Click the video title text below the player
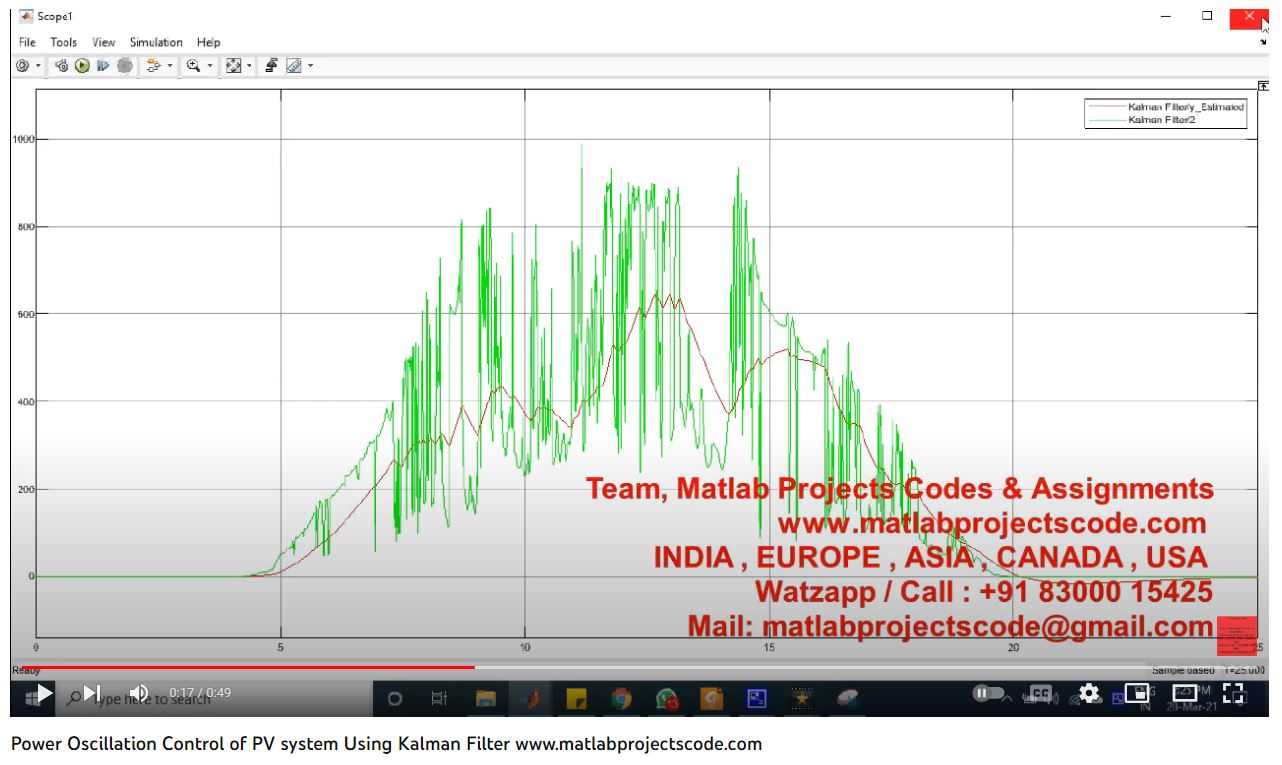1282x765 pixels. click(x=386, y=744)
